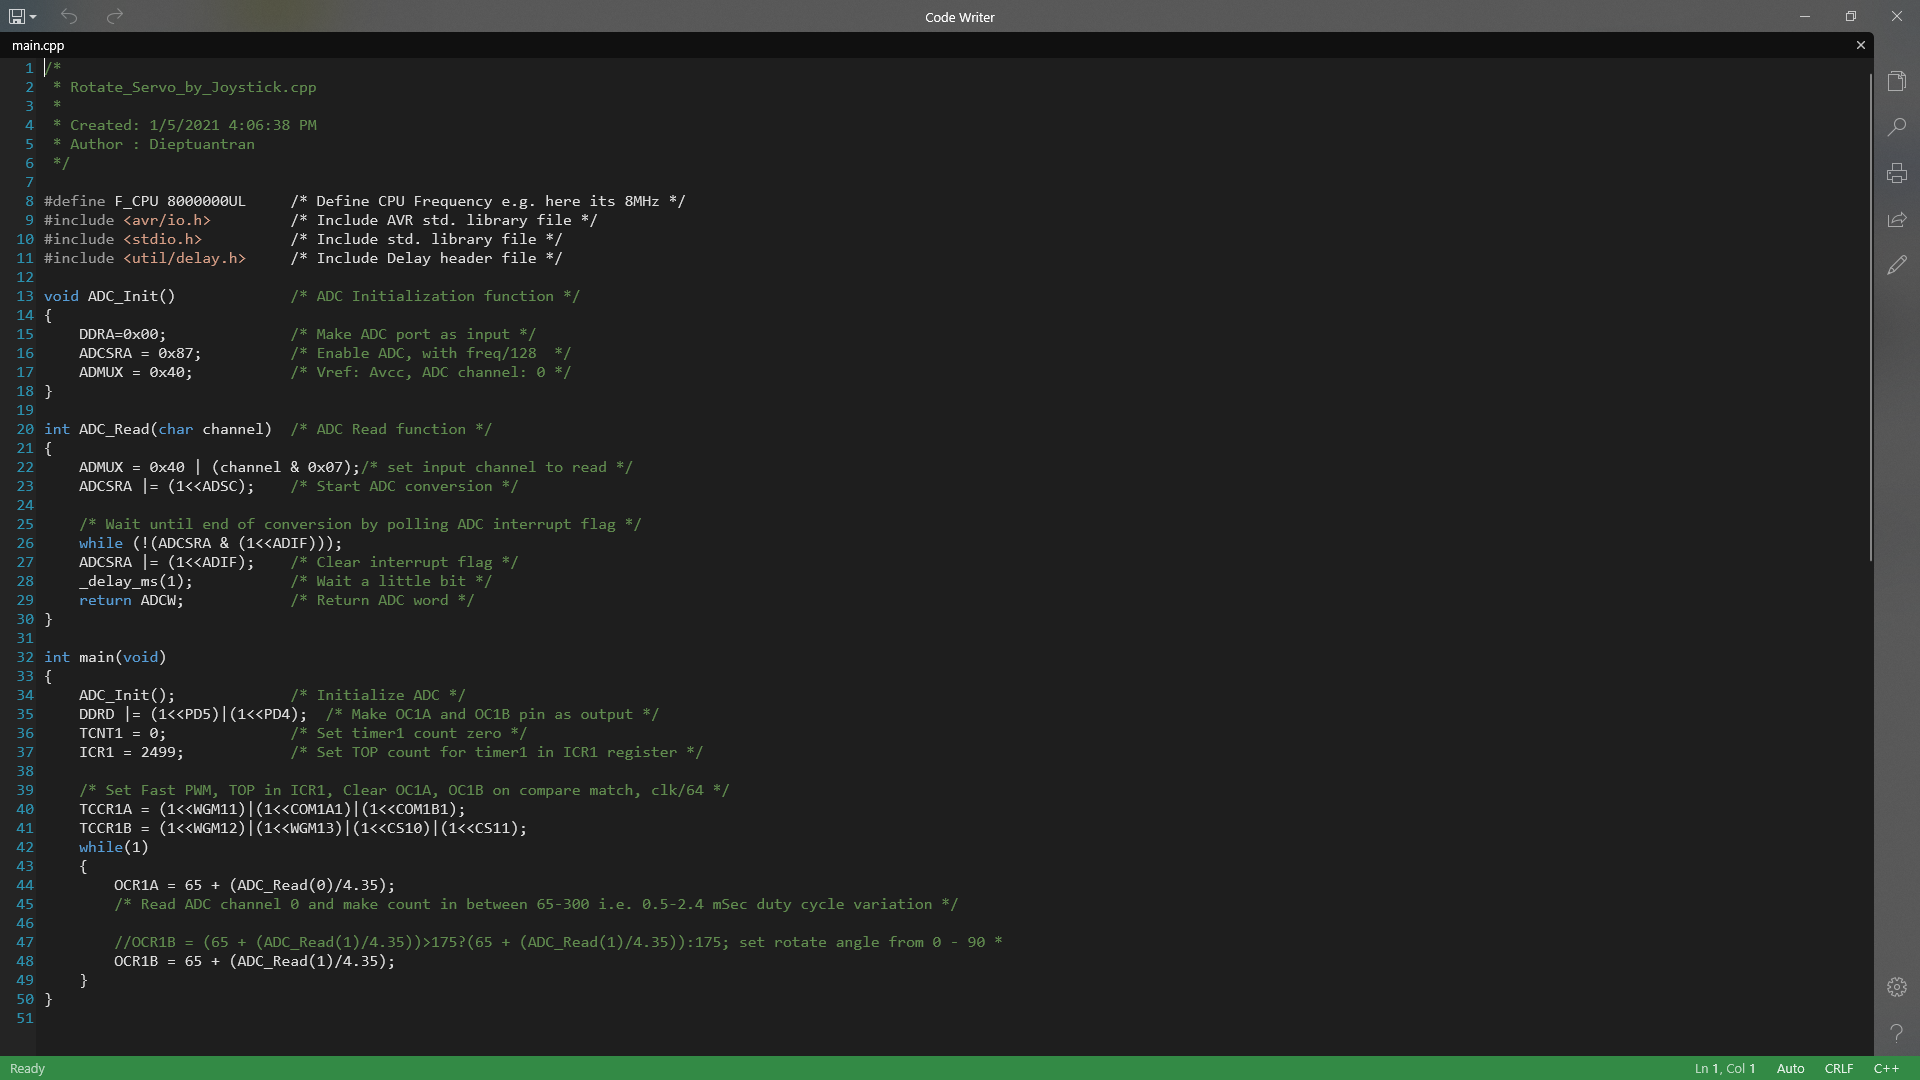The image size is (1920, 1080).
Task: Click line number 13 in gutter
Action: point(25,296)
